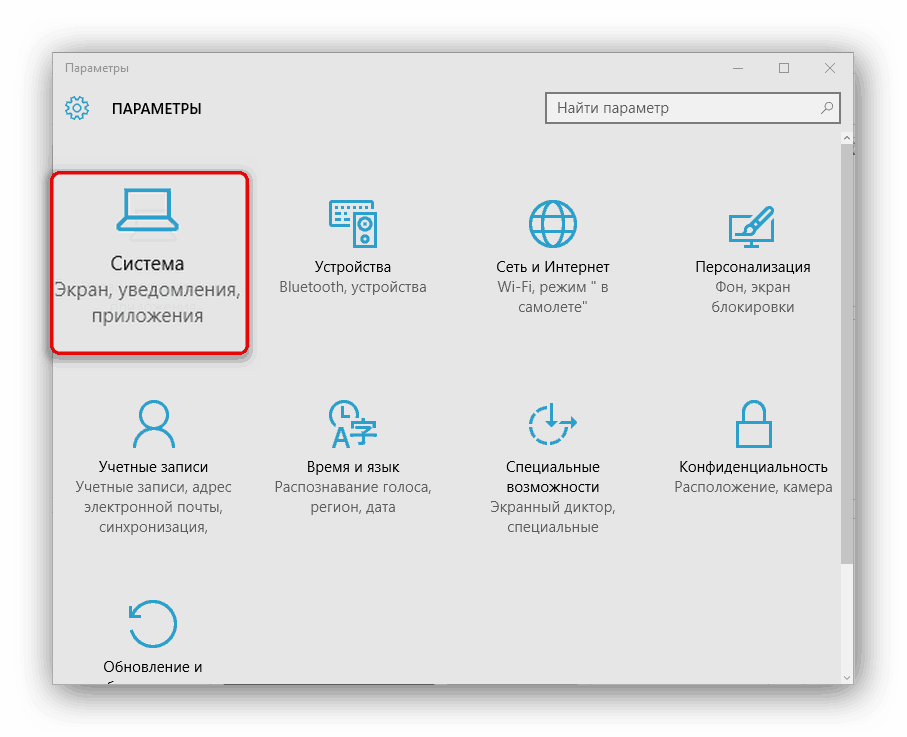Select the Конфиденциальность padlock icon
This screenshot has width=907, height=737.
click(x=752, y=424)
